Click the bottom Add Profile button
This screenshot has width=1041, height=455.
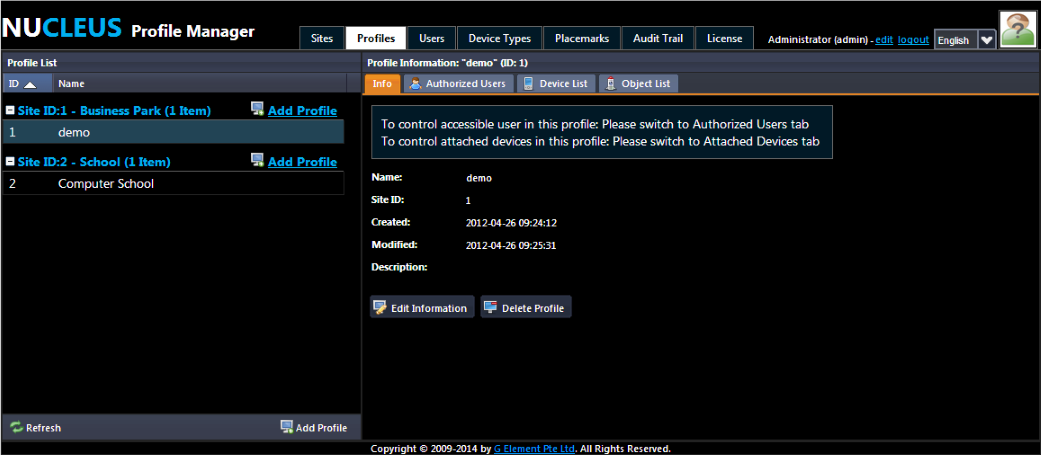tap(314, 427)
